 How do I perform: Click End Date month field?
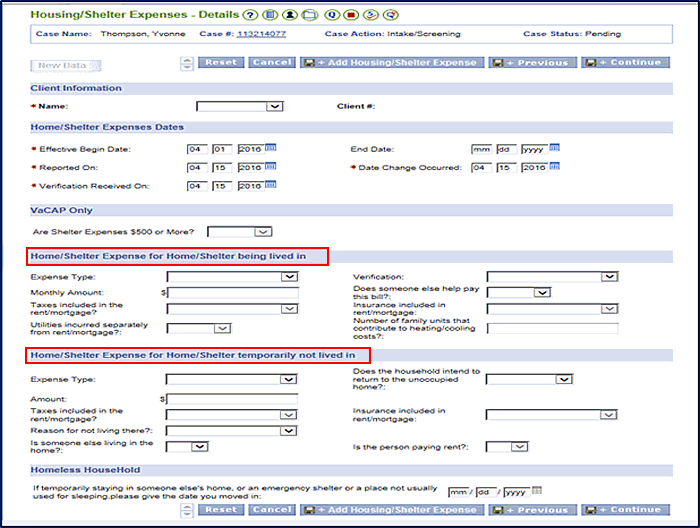click(481, 149)
